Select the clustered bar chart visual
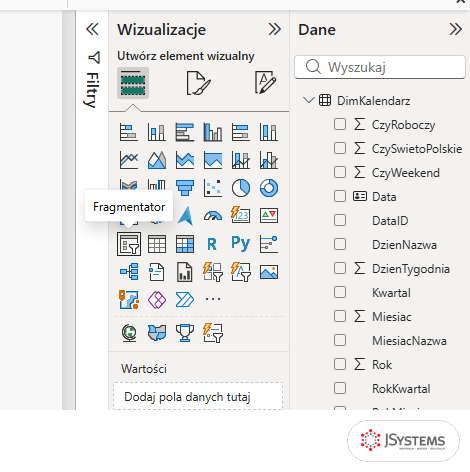470x472 pixels. 185,132
